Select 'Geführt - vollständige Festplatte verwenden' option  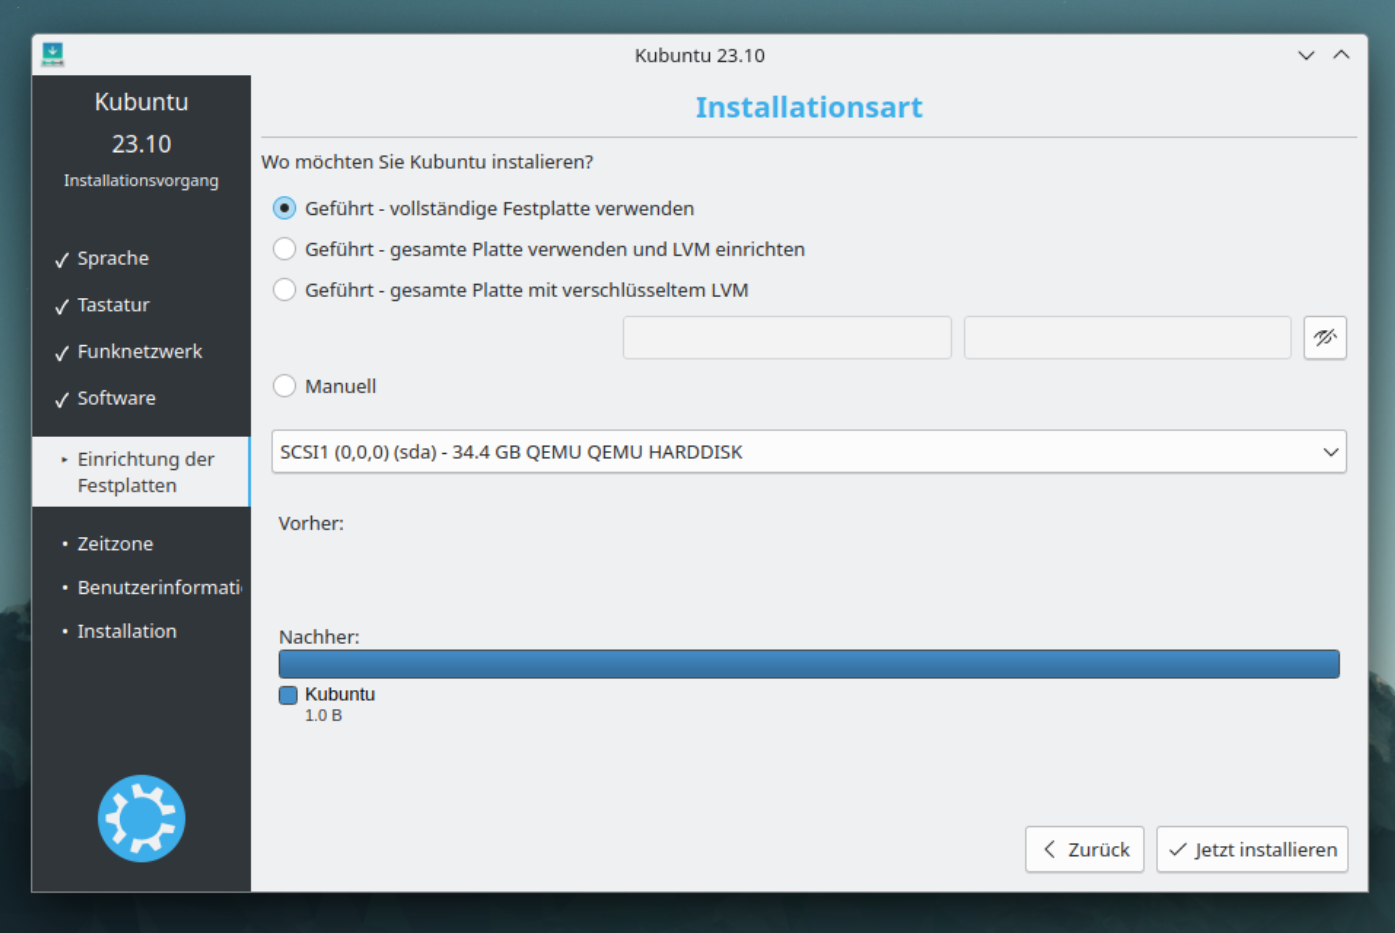tap(285, 208)
